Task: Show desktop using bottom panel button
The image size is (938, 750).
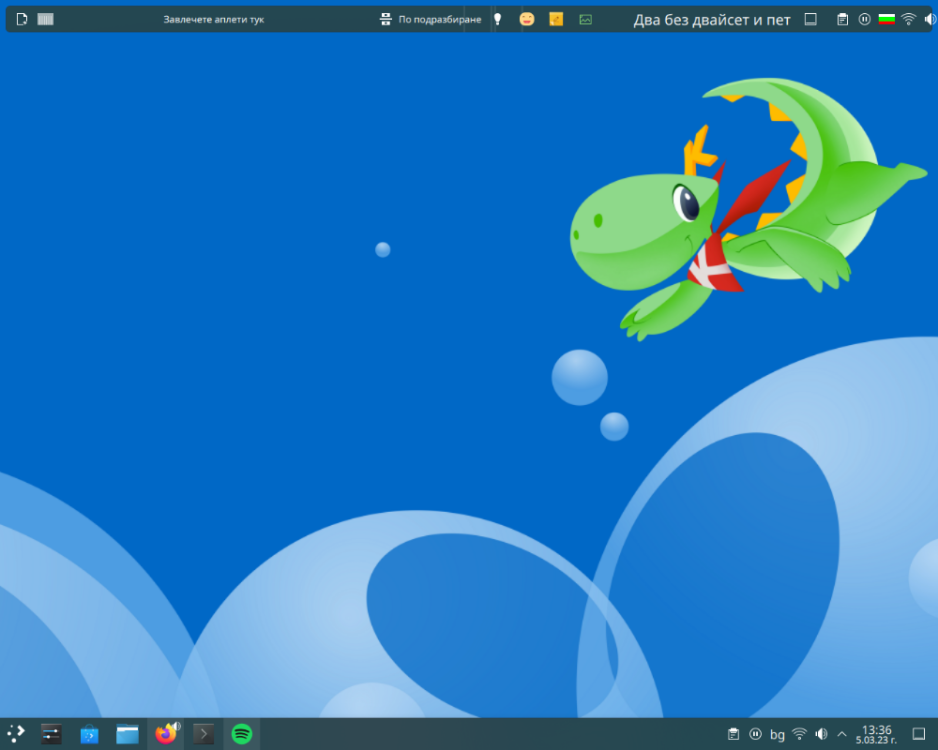Action: tap(919, 734)
